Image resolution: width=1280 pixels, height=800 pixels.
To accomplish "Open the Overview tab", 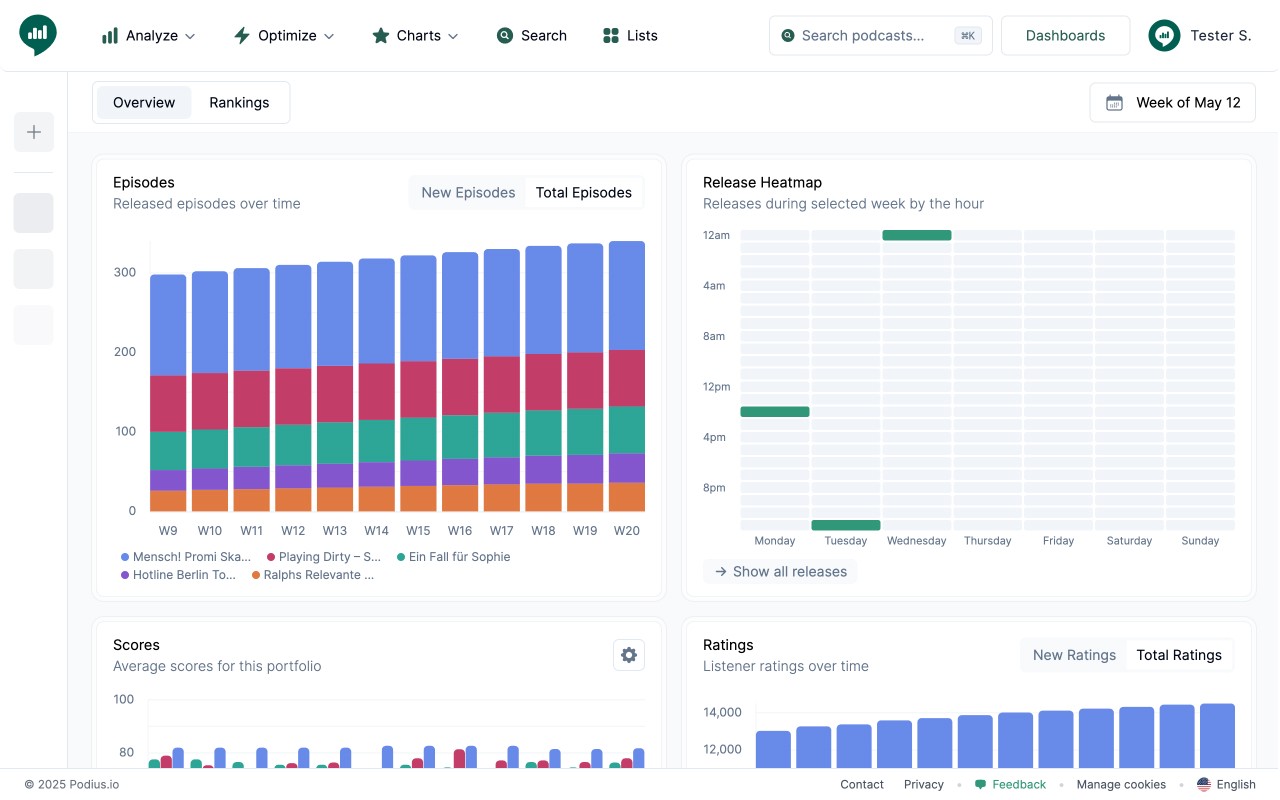I will 144,102.
